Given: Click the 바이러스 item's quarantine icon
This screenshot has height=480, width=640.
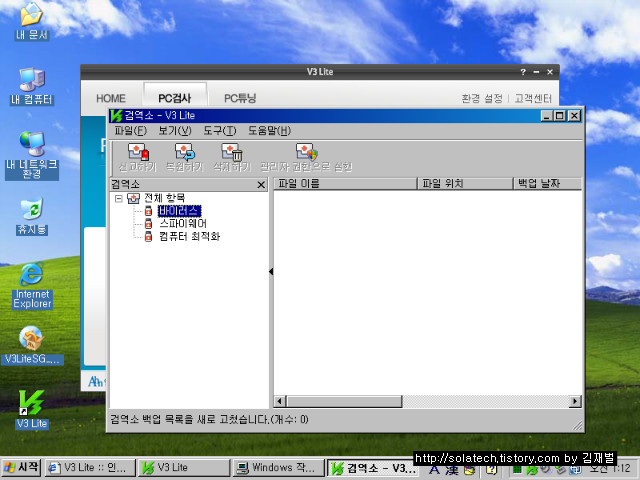Looking at the screenshot, I should tap(149, 211).
